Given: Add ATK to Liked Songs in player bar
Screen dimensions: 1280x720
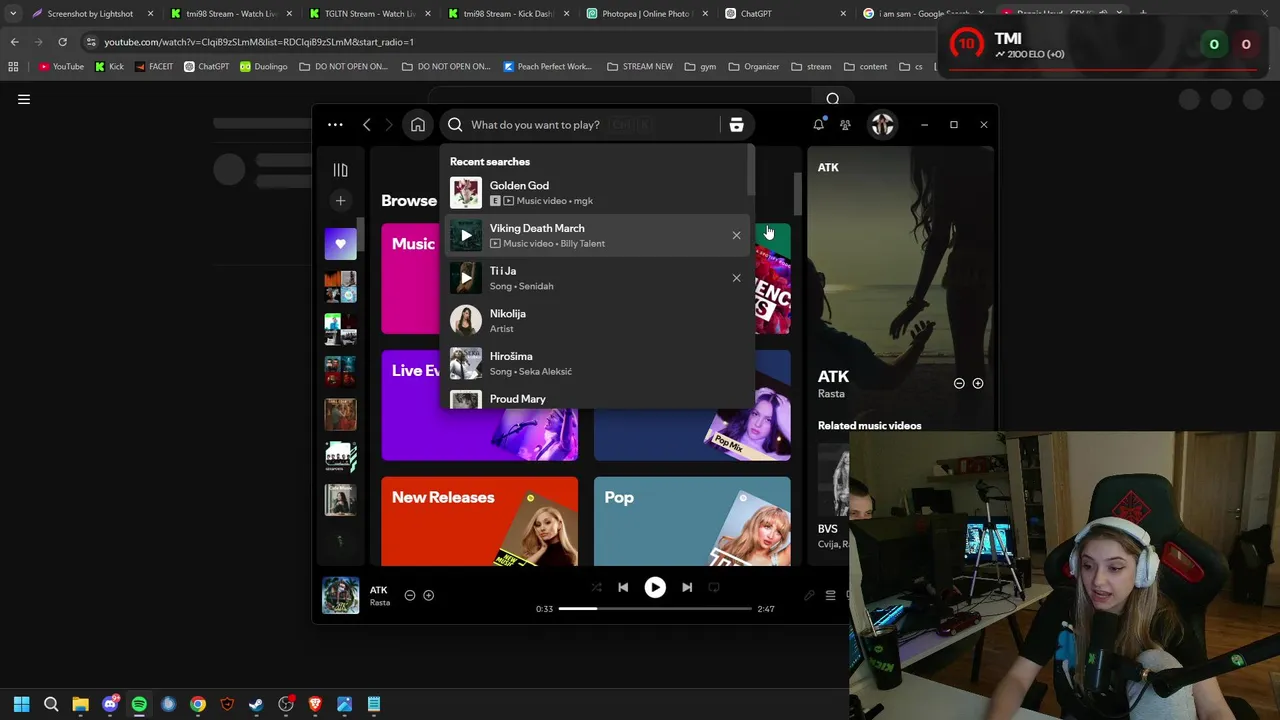Looking at the screenshot, I should pos(428,595).
